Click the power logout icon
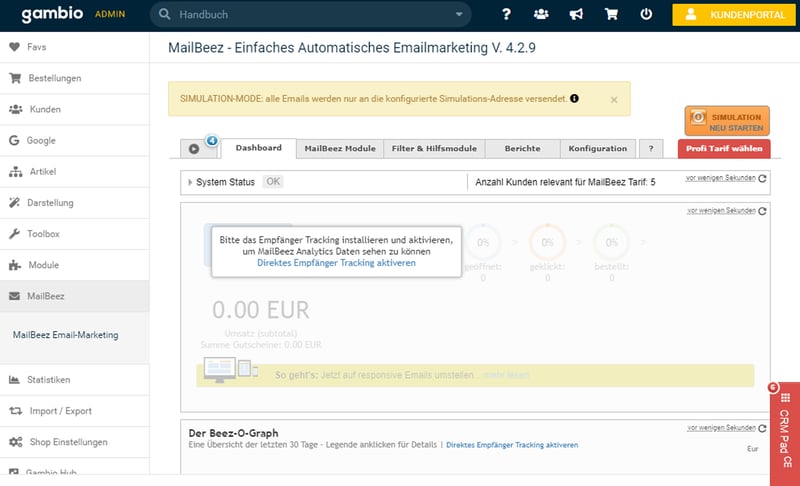 646,15
